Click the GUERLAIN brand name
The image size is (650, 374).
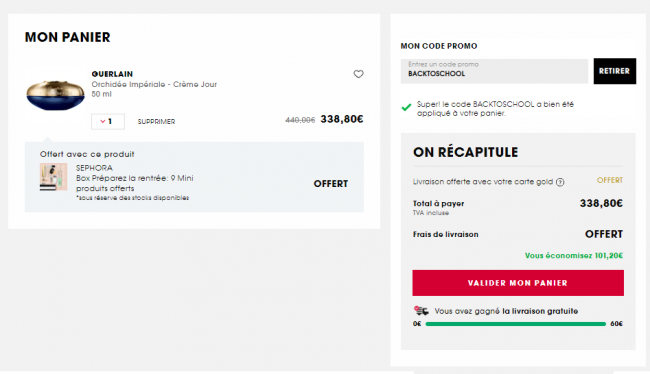tap(112, 74)
